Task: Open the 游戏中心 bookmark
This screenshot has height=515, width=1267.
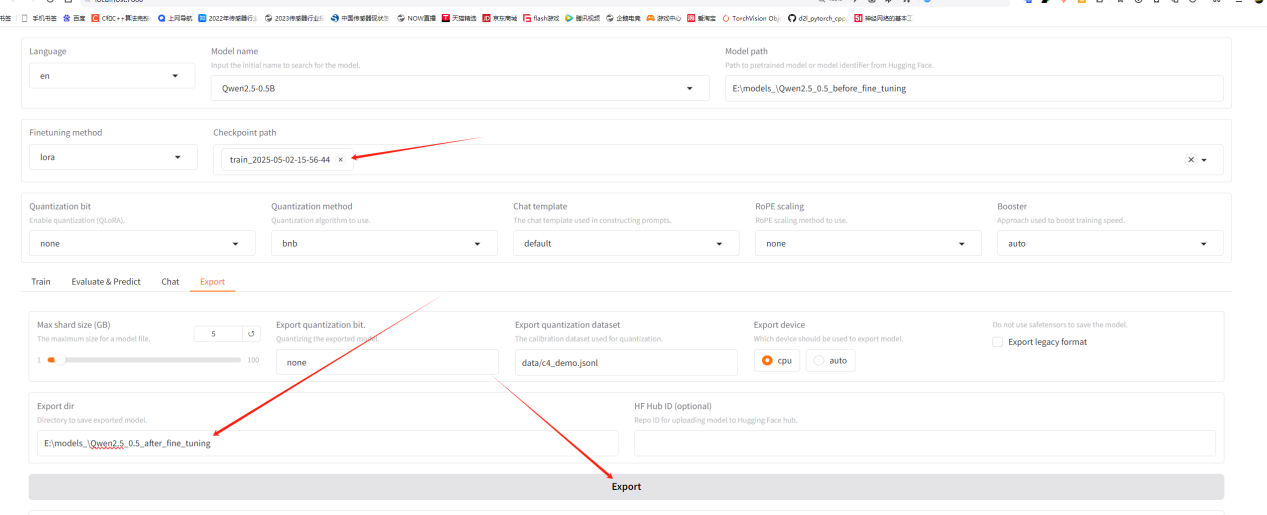Action: tap(664, 18)
